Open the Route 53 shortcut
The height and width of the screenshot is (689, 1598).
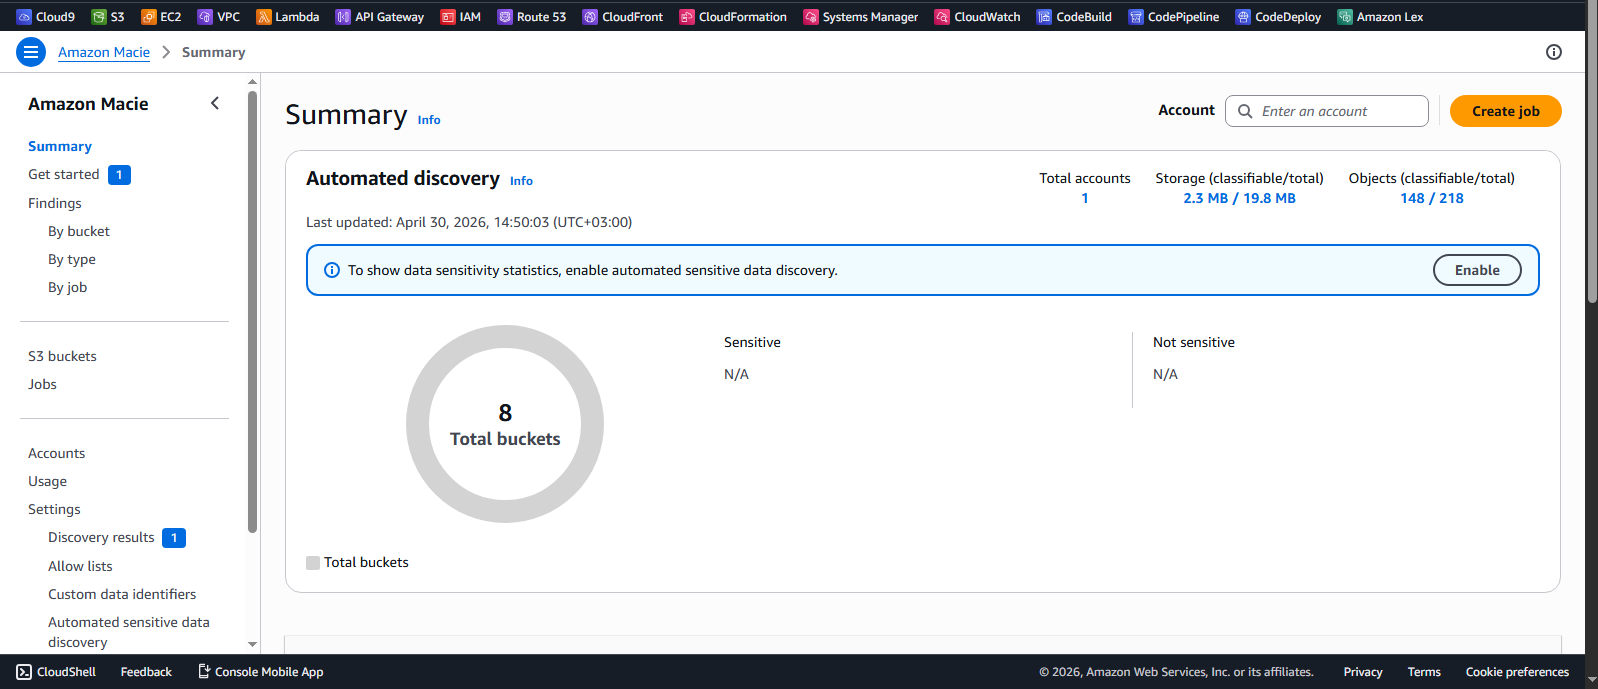coord(532,16)
